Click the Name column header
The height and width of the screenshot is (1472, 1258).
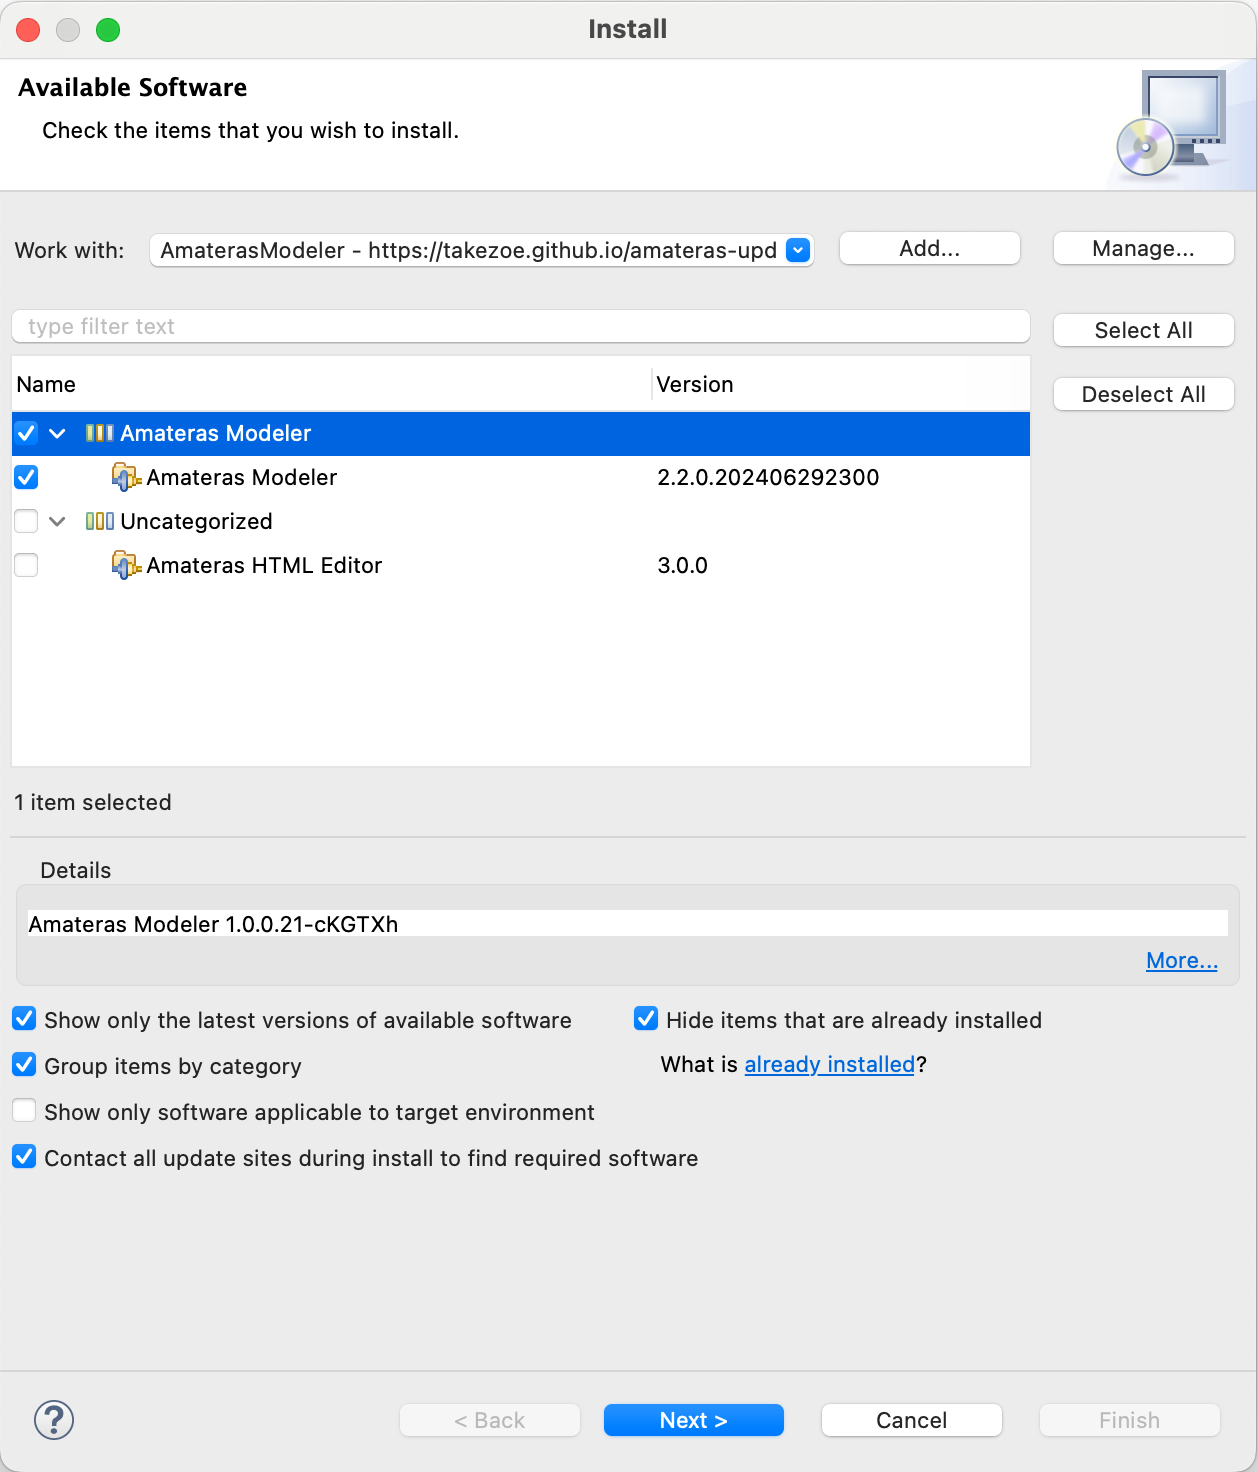coord(46,385)
